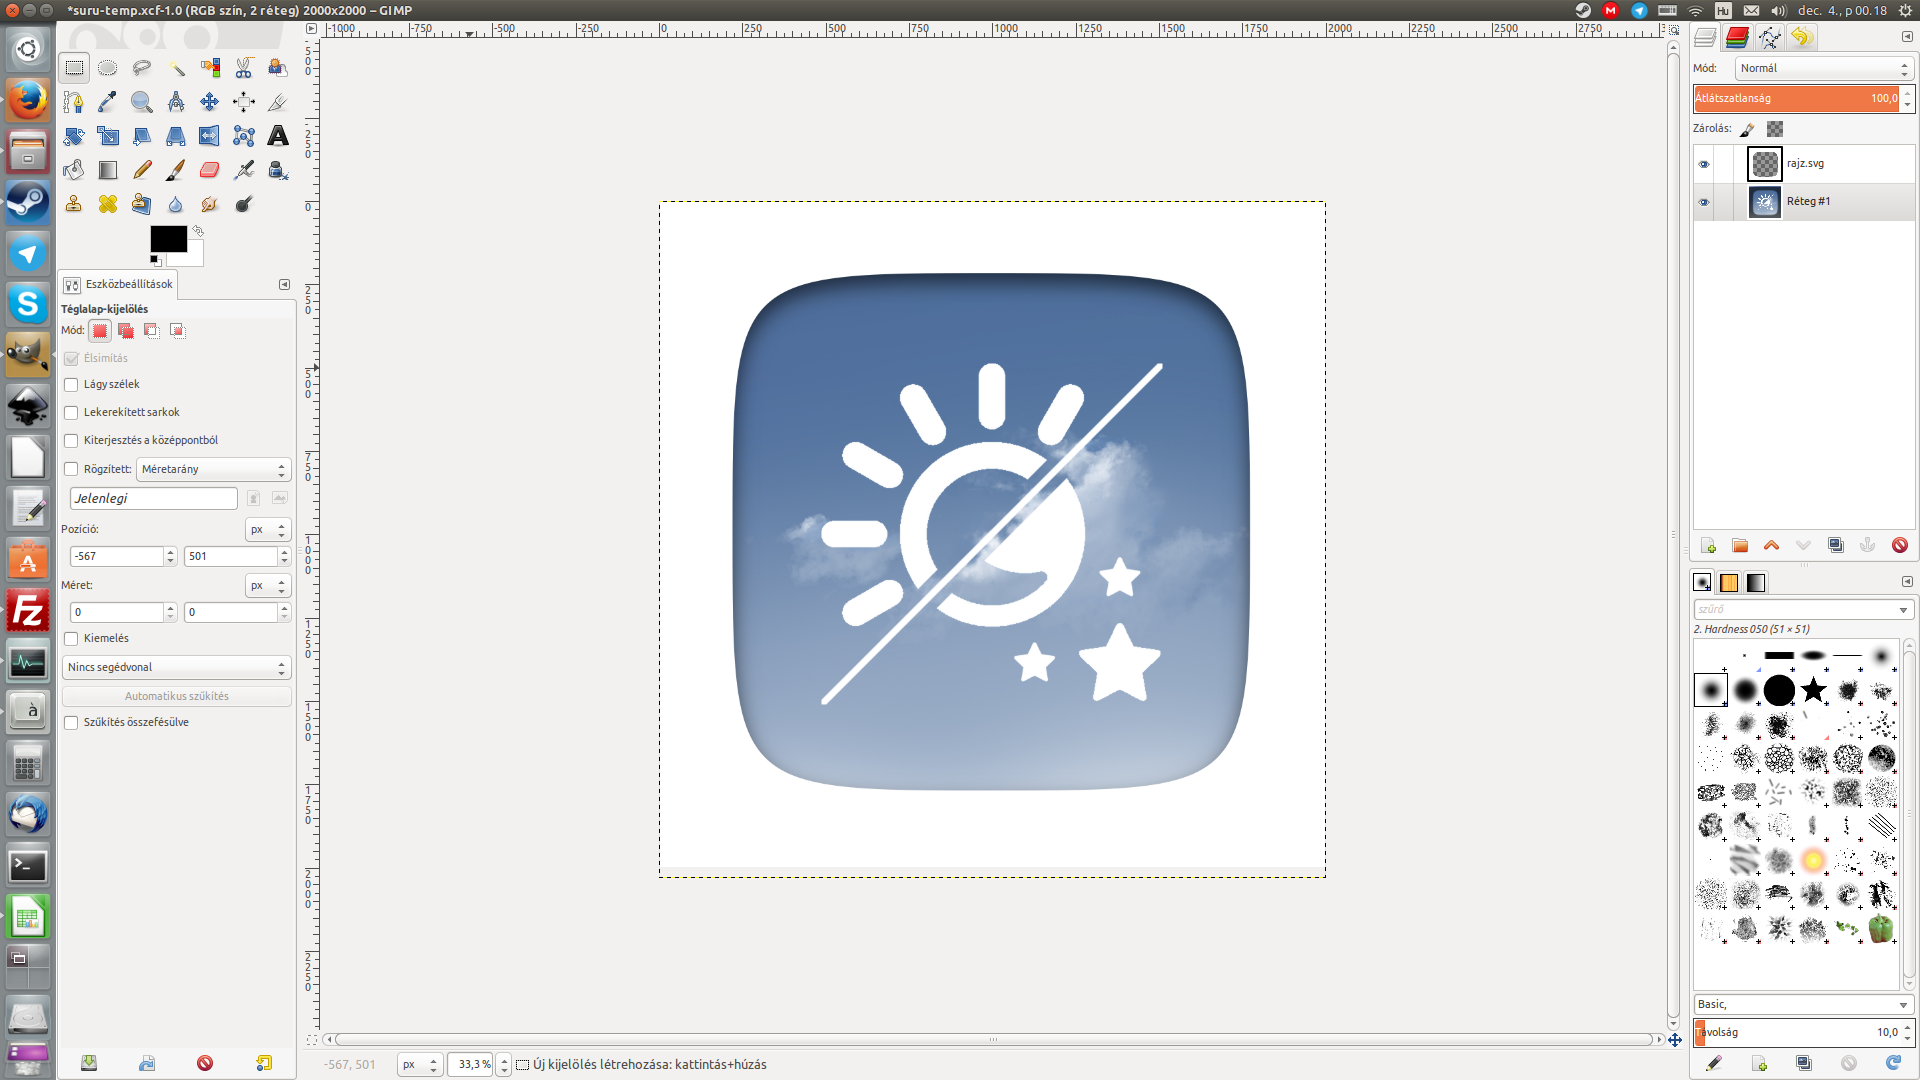Switch to the Channels dock tab
The image size is (1920, 1080).
(1737, 38)
